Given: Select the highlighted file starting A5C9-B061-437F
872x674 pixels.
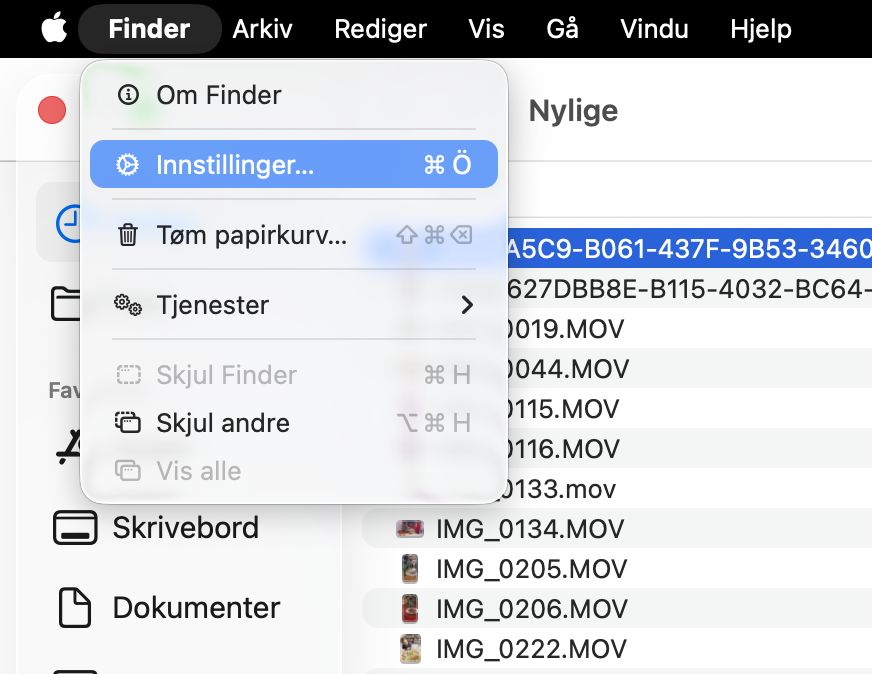Looking at the screenshot, I should (688, 248).
